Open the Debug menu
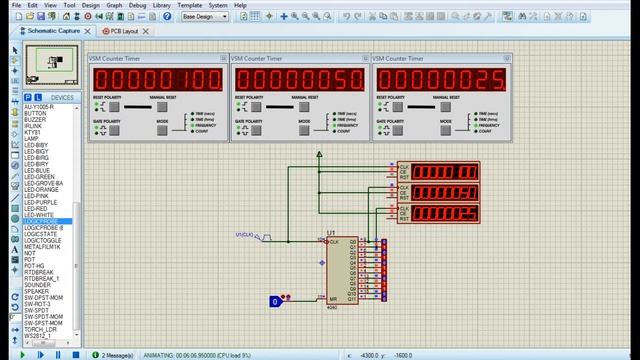The width and height of the screenshot is (640, 360). click(x=137, y=5)
